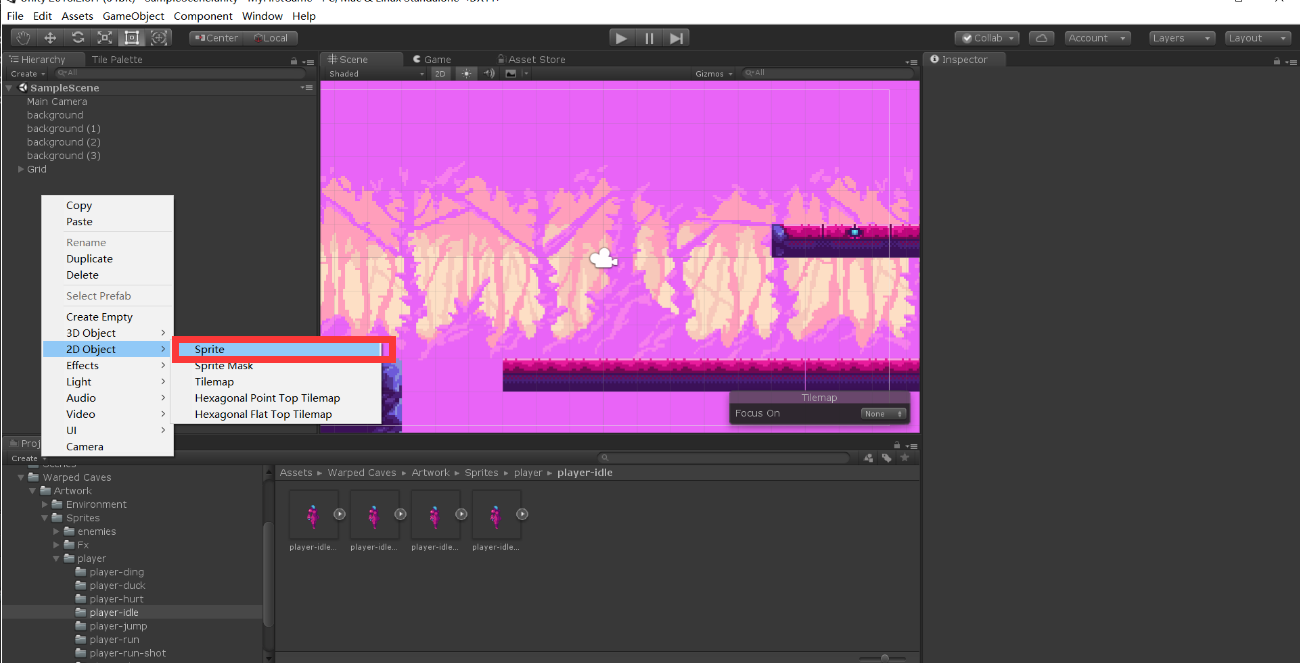
Task: Open the Cloud services window
Action: 1040,37
